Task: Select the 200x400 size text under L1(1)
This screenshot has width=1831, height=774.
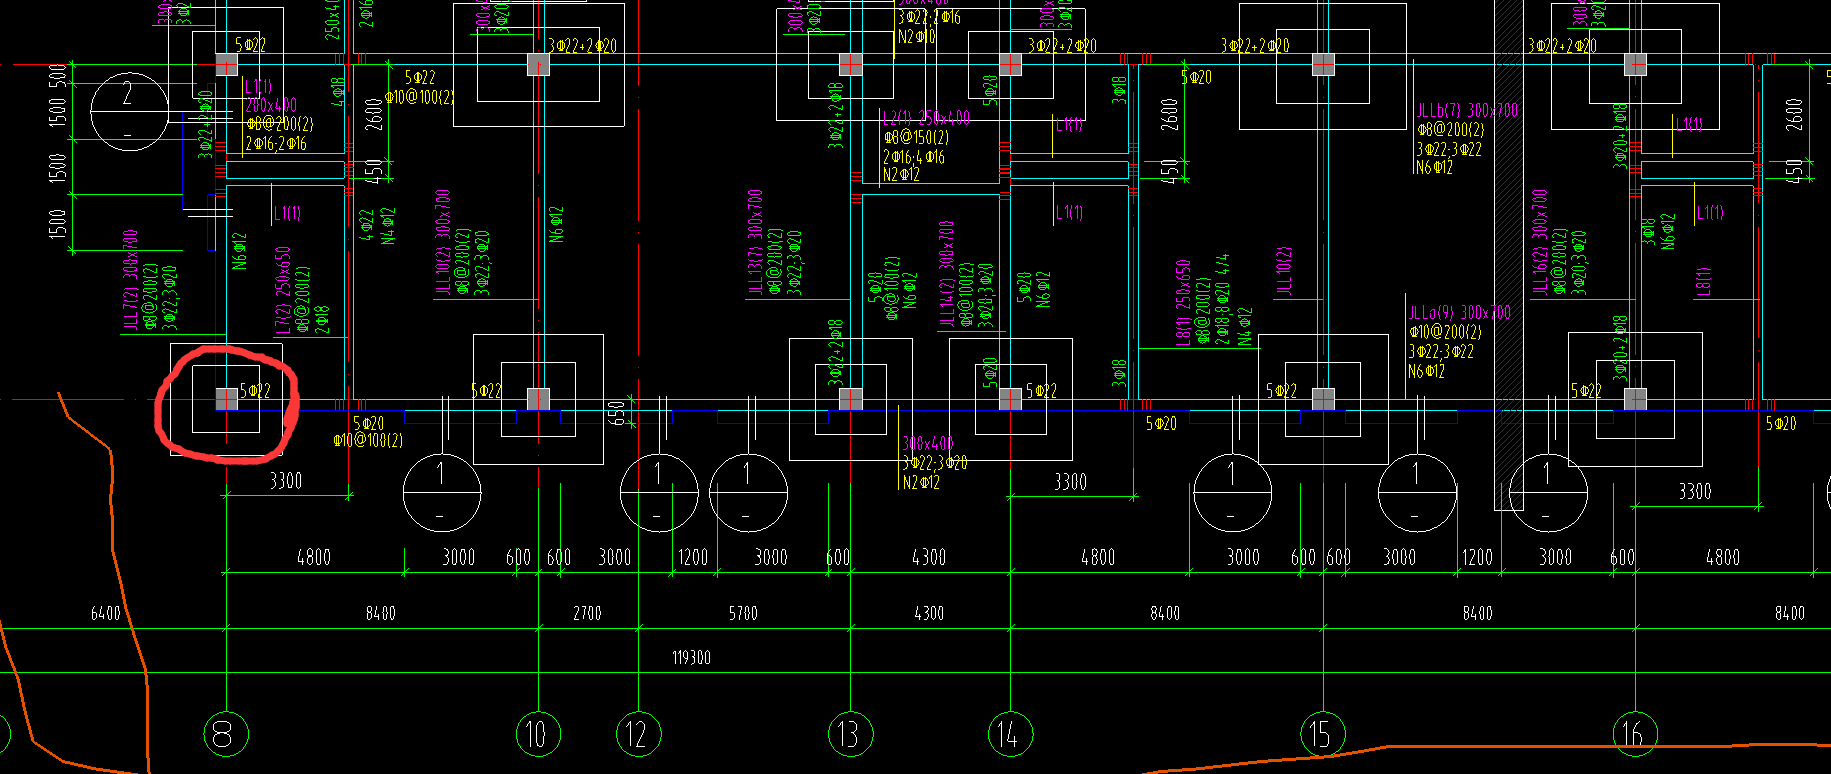Action: click(271, 105)
